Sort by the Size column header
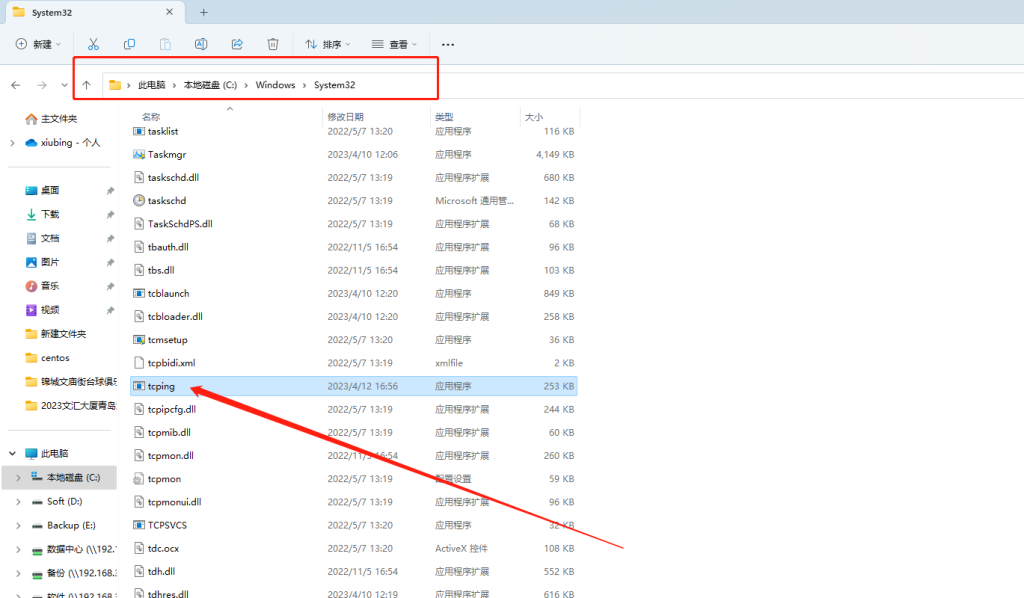 (534, 117)
